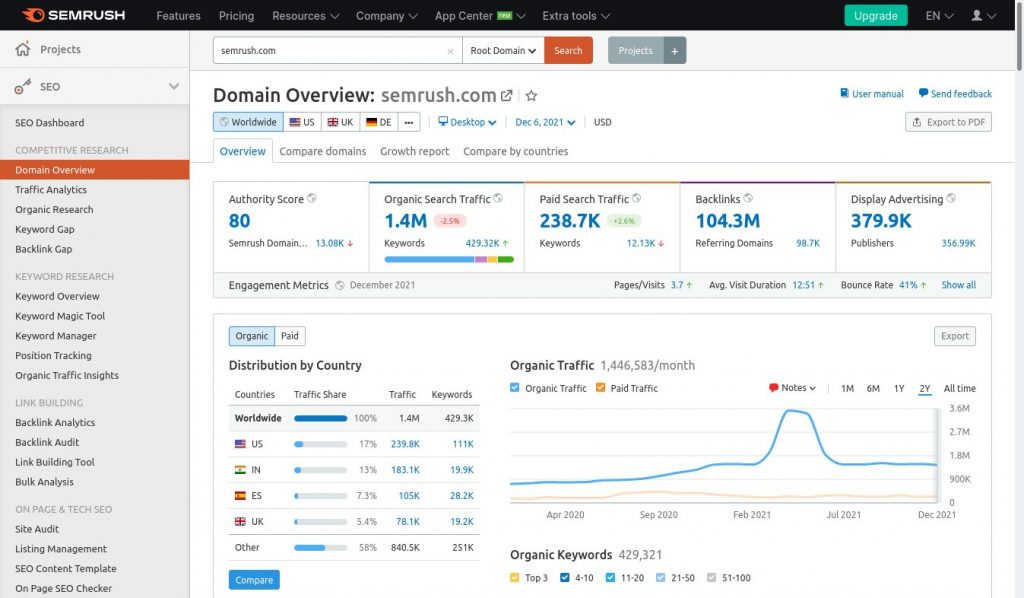Image resolution: width=1024 pixels, height=598 pixels.
Task: Star the domain as favorite
Action: coord(532,96)
